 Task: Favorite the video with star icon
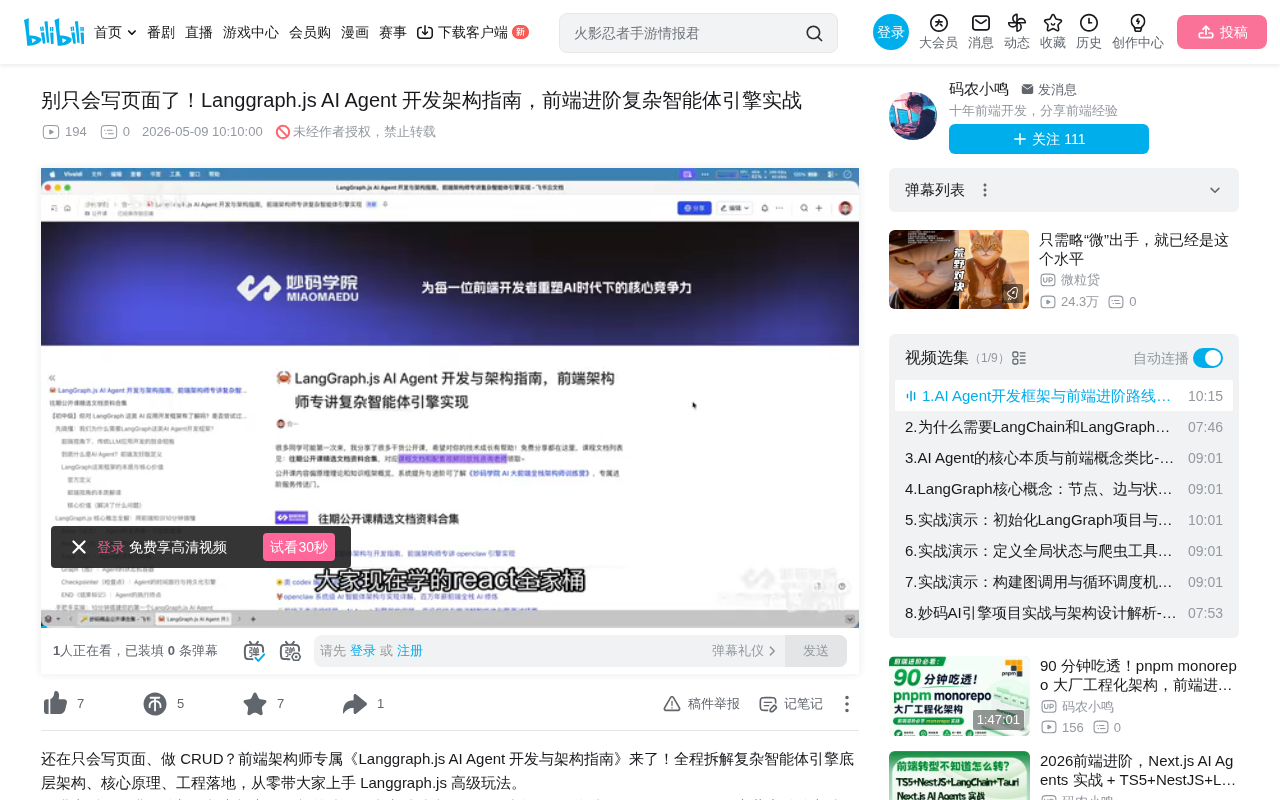[255, 704]
